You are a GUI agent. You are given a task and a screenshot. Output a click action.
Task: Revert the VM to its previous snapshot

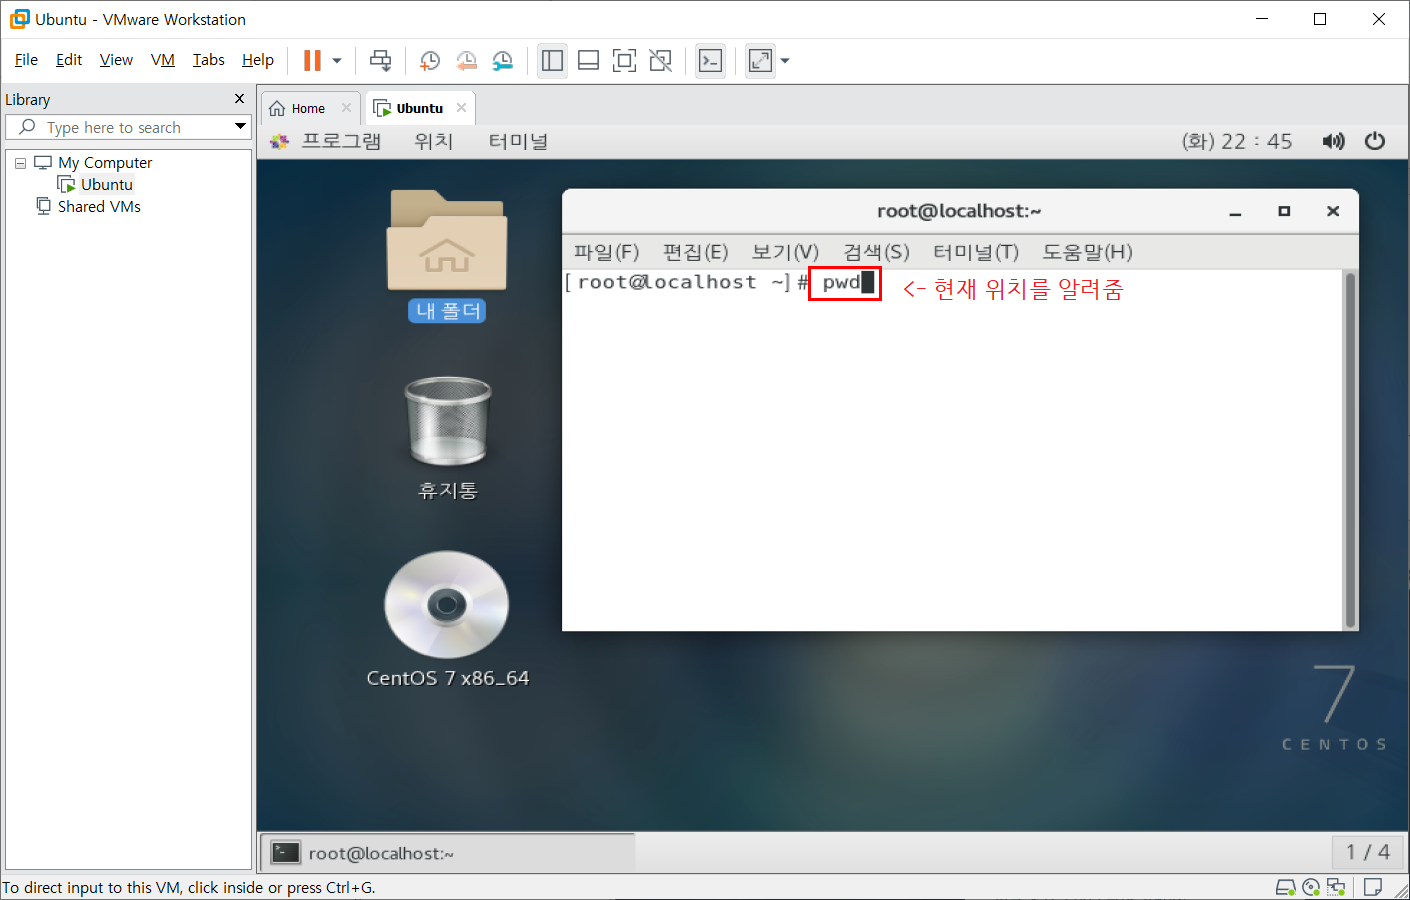click(466, 61)
